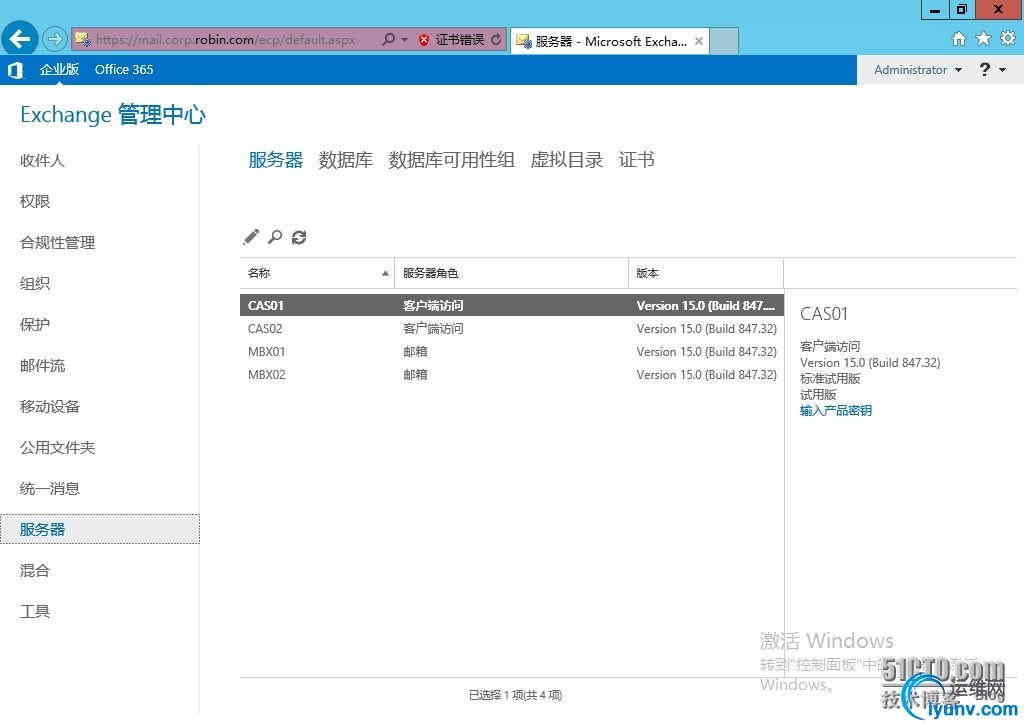Open 工具 in left navigation

tap(35, 611)
